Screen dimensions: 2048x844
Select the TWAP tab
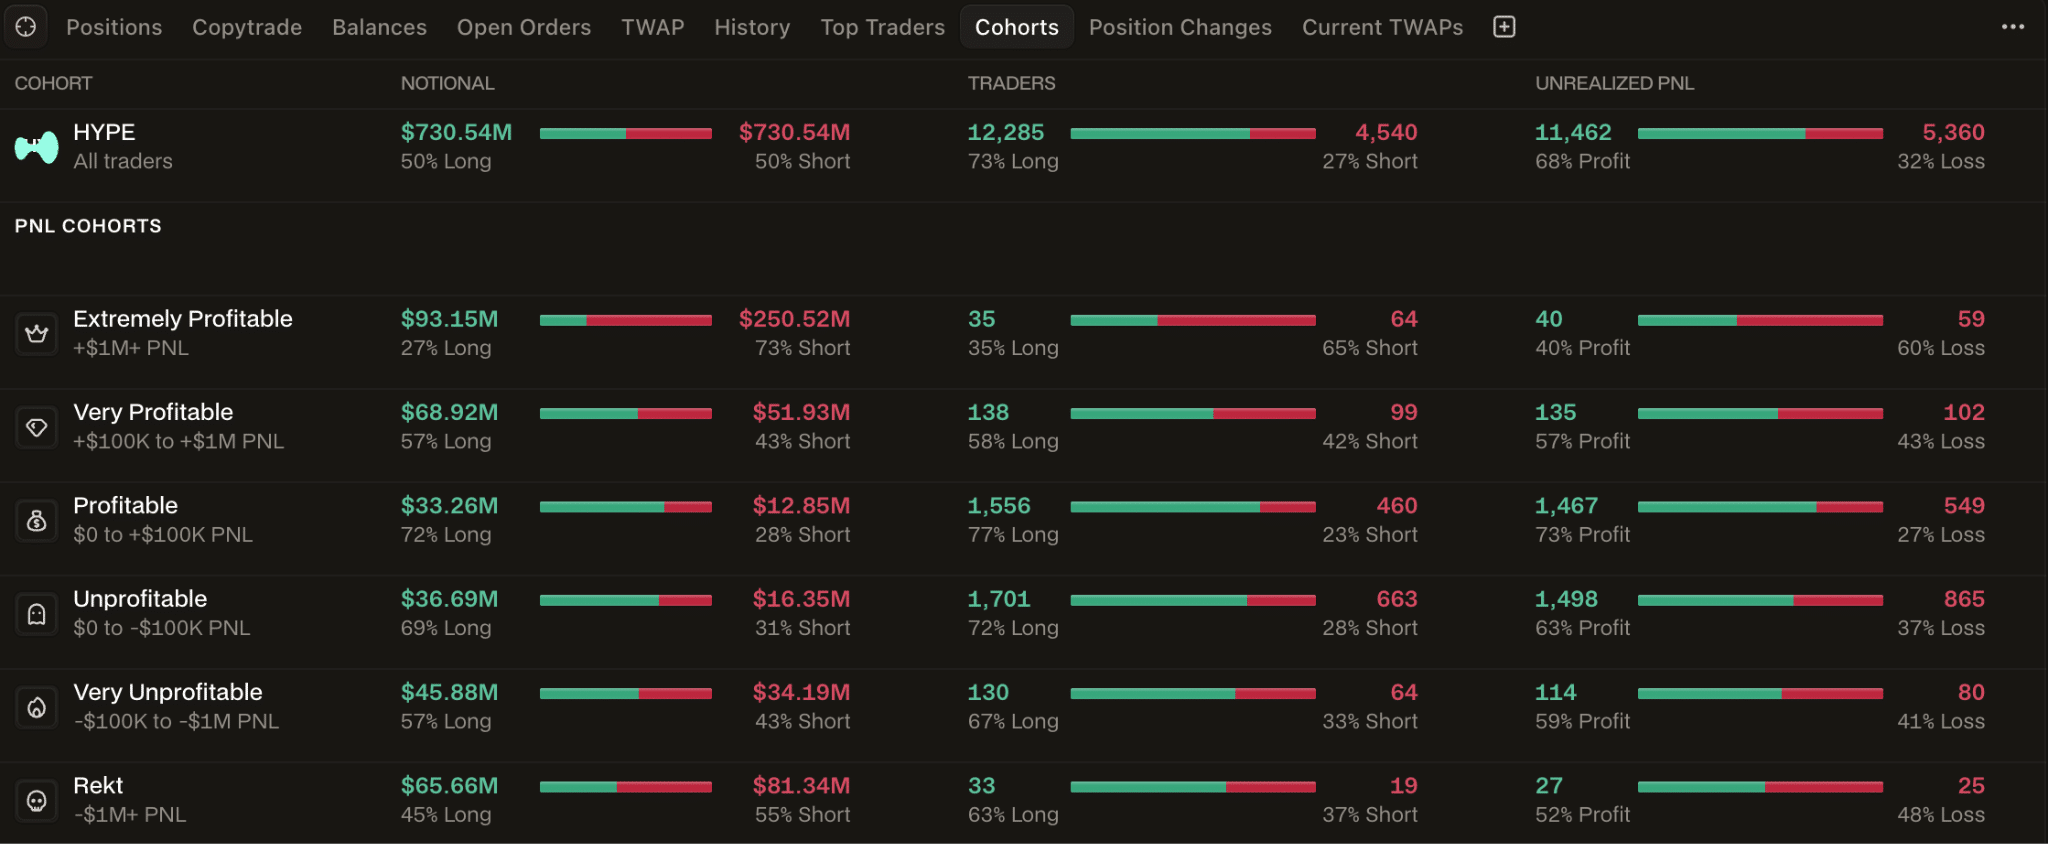(652, 27)
